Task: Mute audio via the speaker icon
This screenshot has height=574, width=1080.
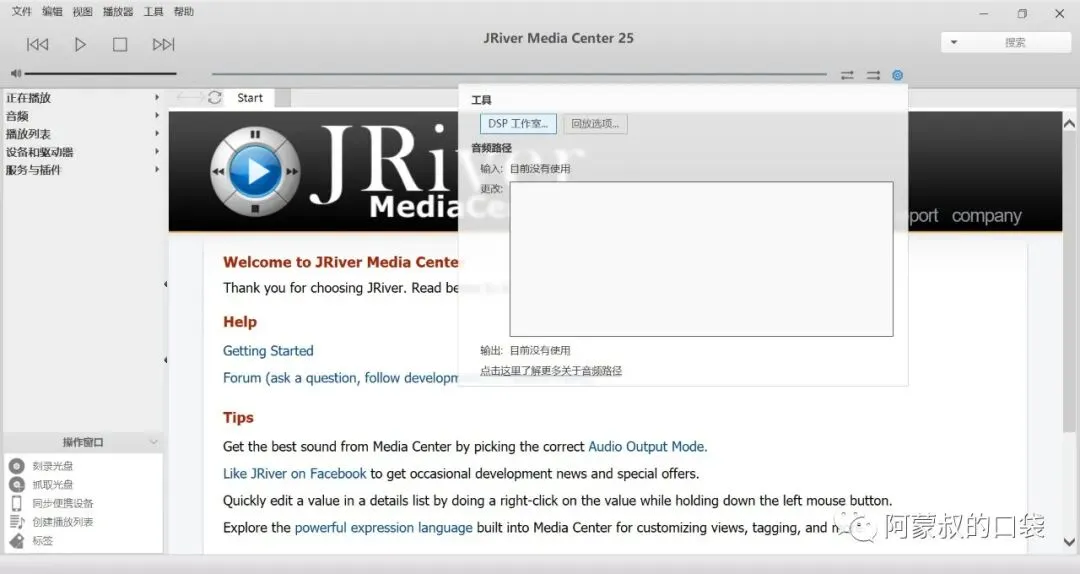Action: point(16,73)
